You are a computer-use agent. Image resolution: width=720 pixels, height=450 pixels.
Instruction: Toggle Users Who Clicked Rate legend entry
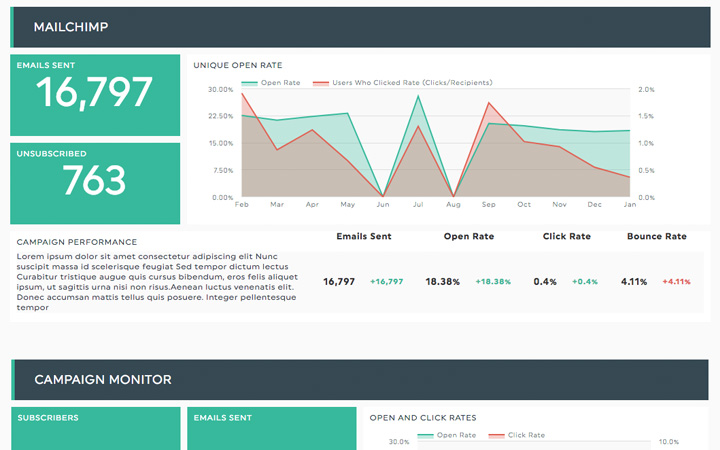coord(403,83)
